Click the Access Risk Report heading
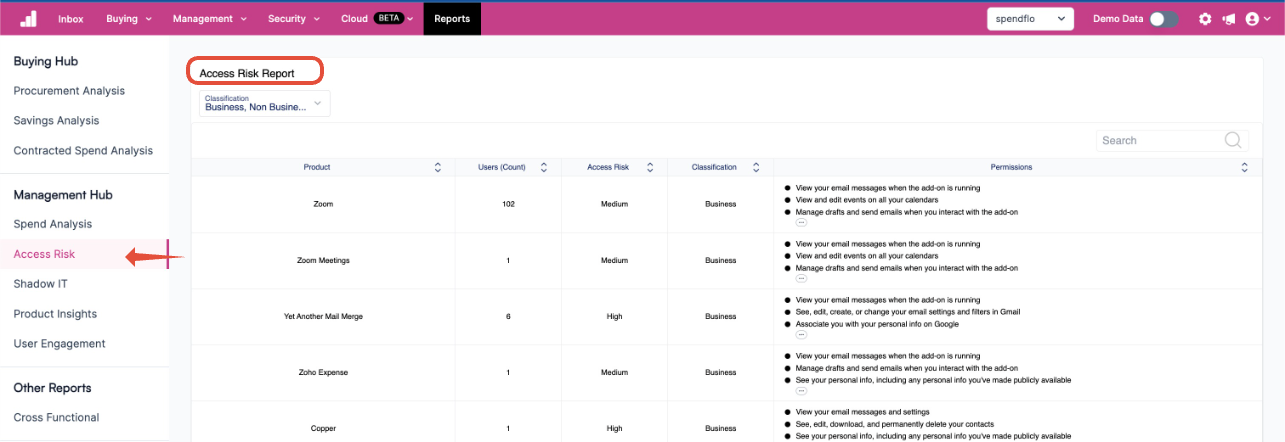The height and width of the screenshot is (442, 1285). pyautogui.click(x=247, y=73)
